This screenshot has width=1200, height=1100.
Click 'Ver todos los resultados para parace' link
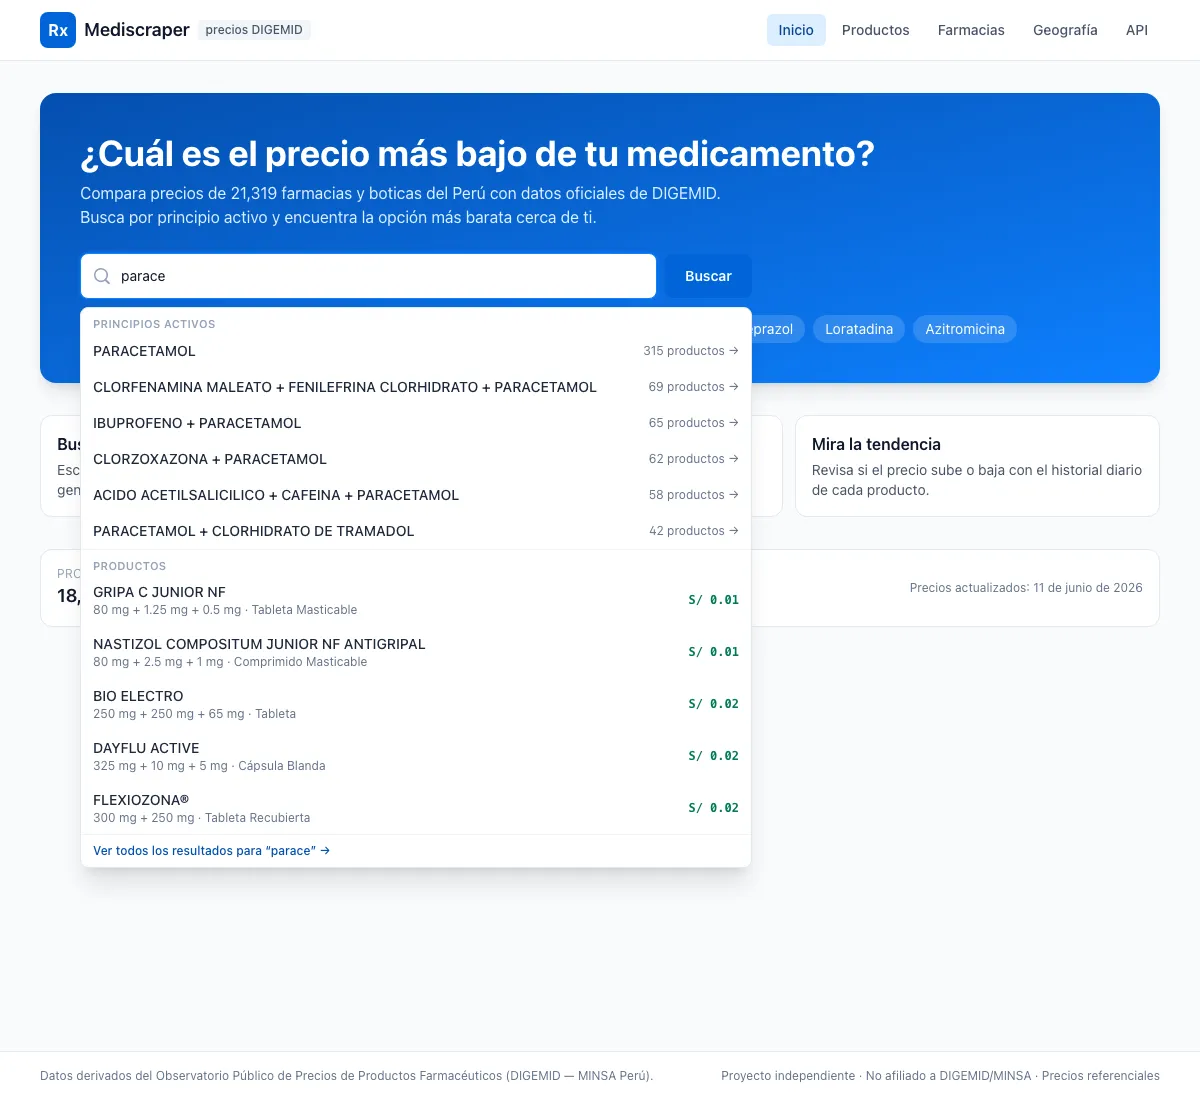coord(211,851)
